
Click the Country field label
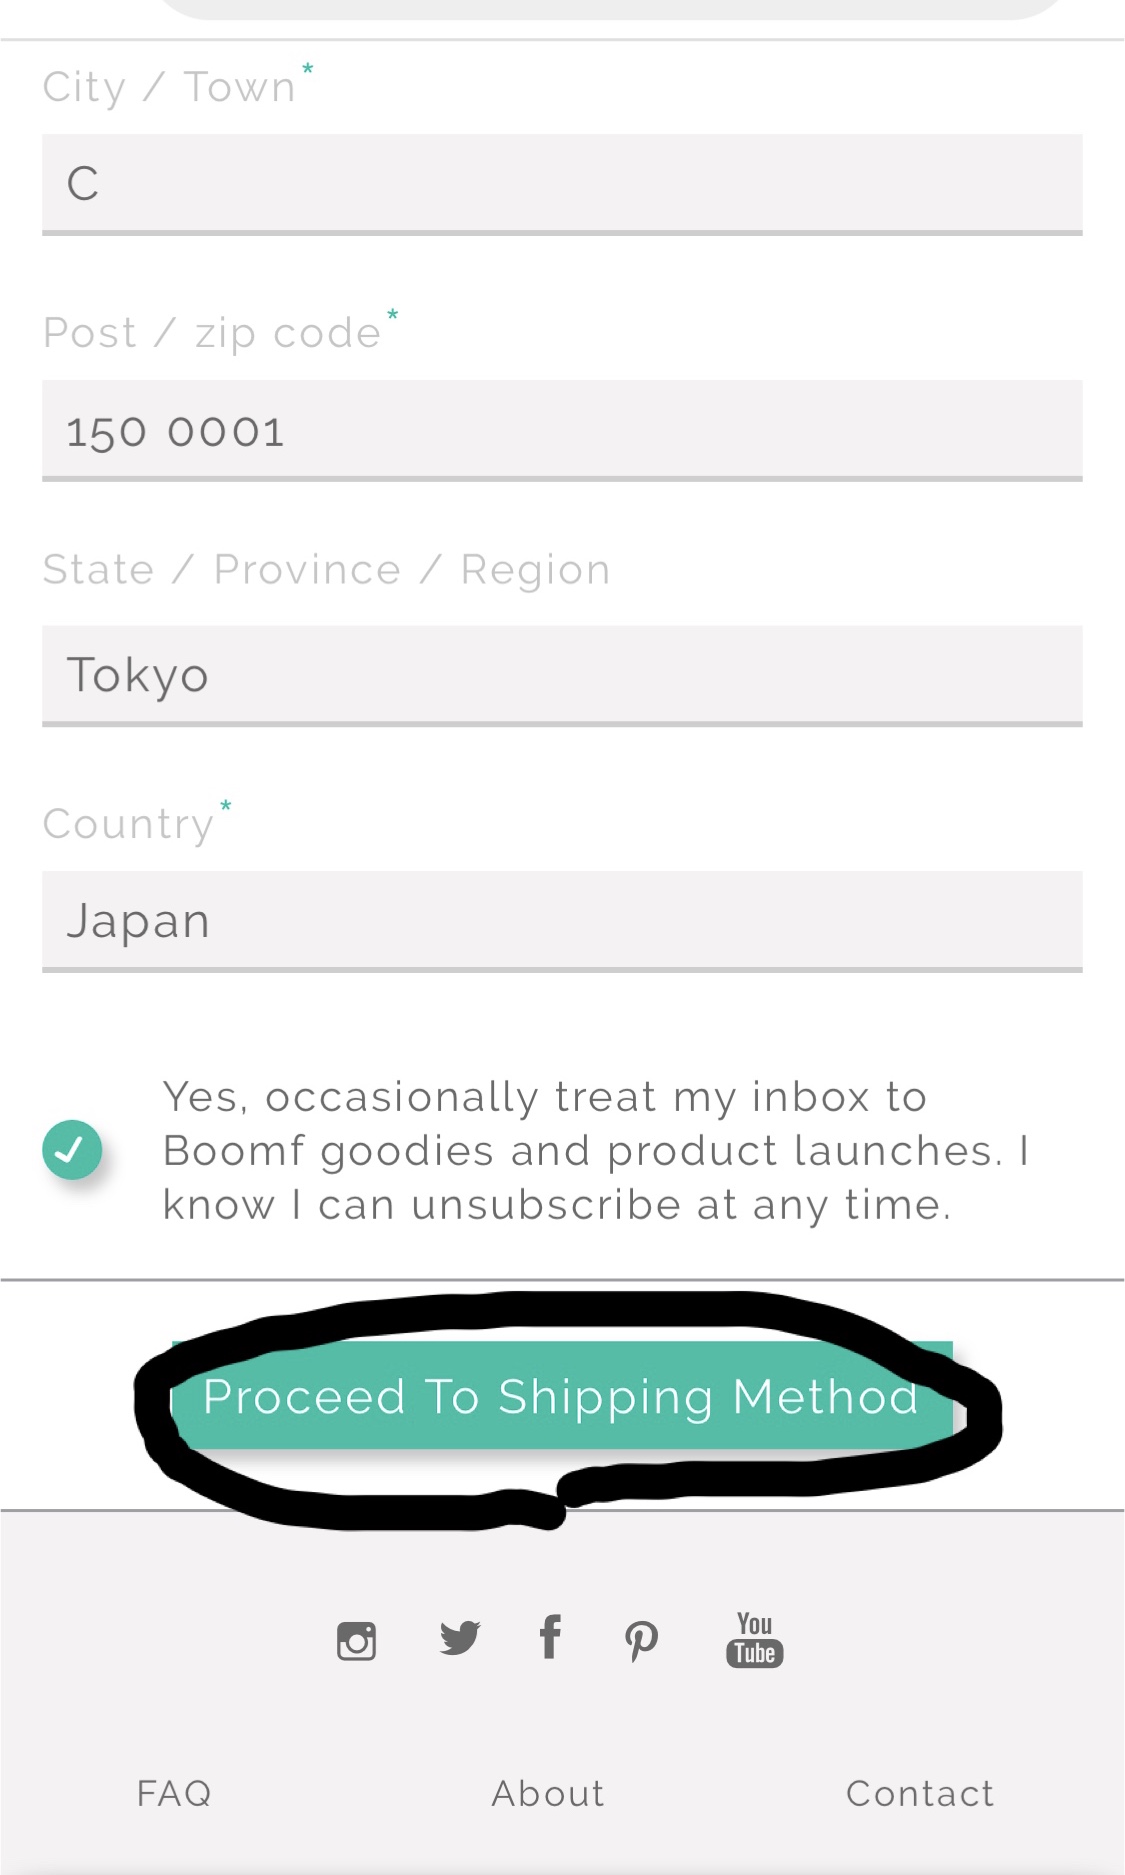click(128, 825)
